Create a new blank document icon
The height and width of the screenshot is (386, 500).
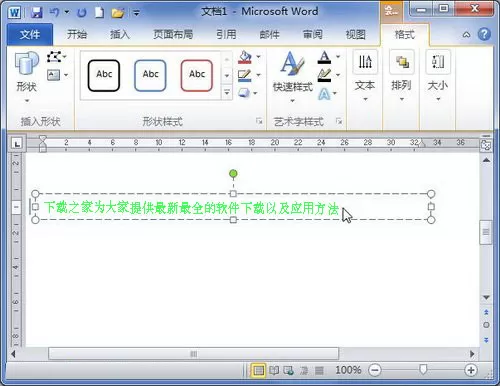tap(99, 13)
